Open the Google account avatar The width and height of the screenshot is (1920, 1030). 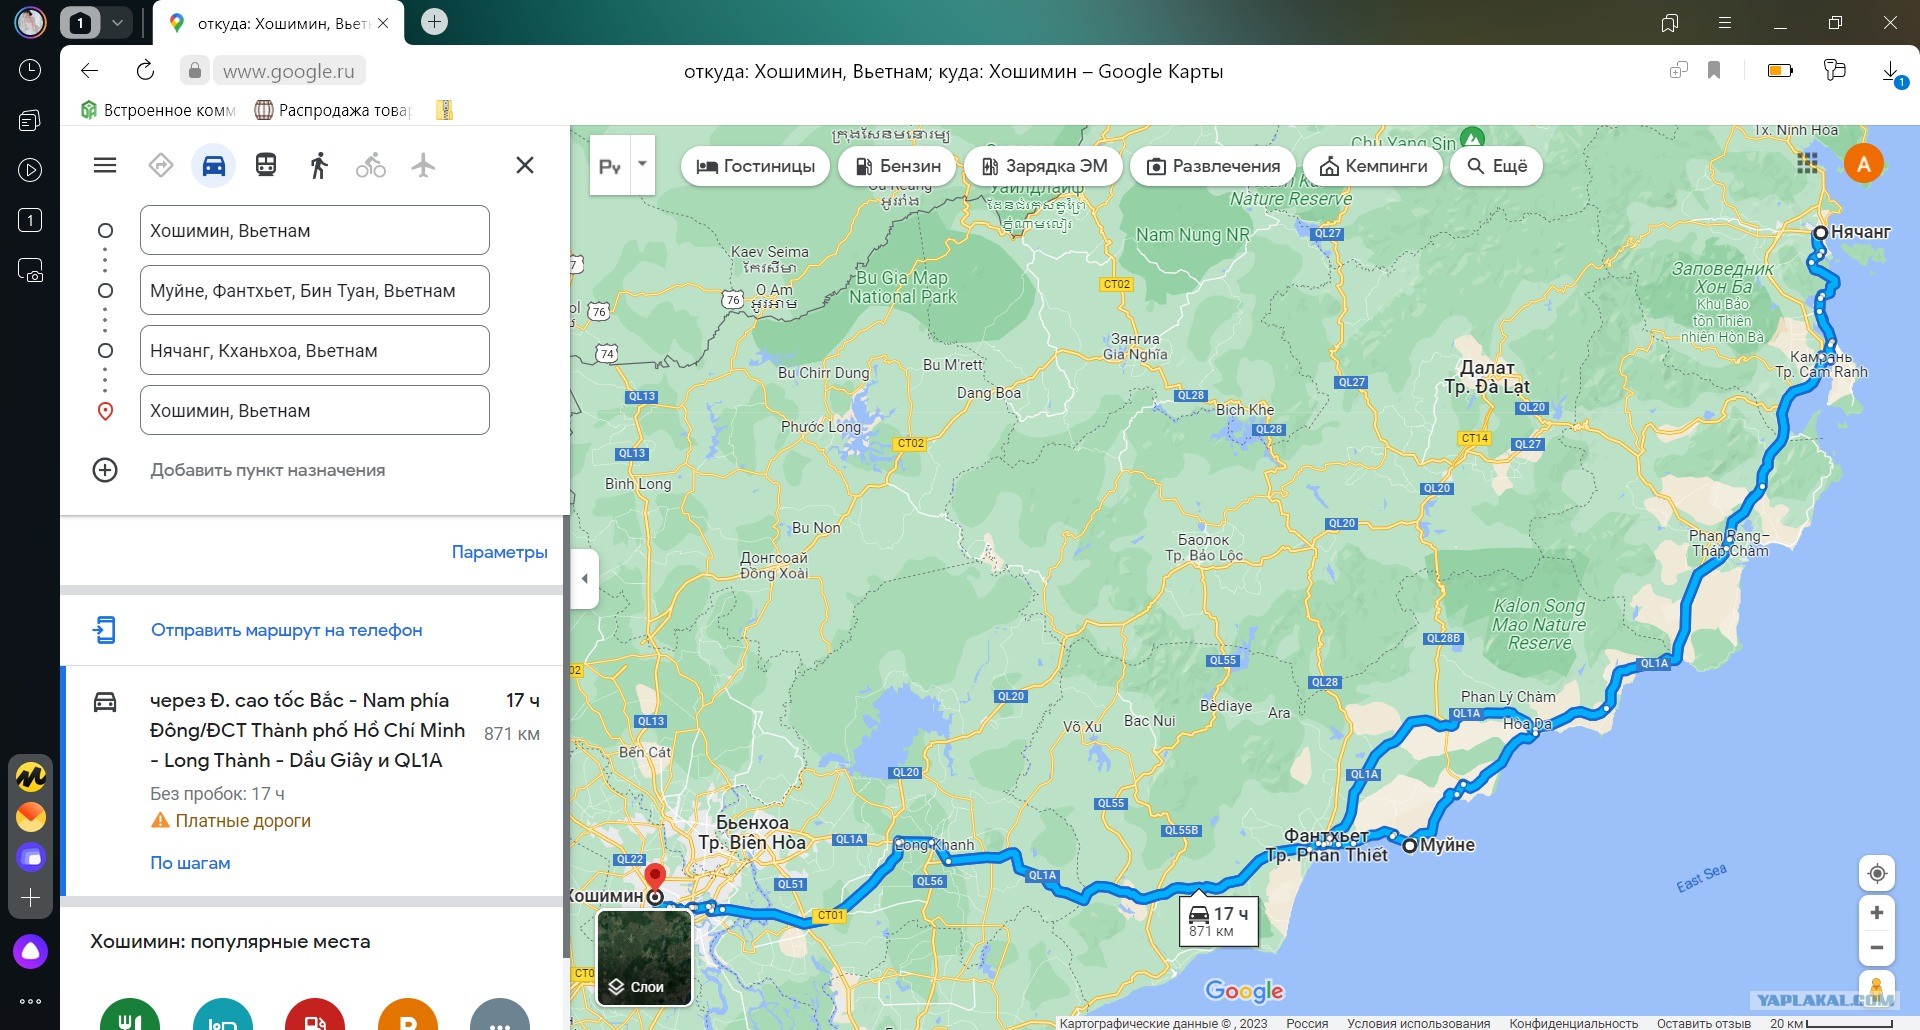[1864, 164]
